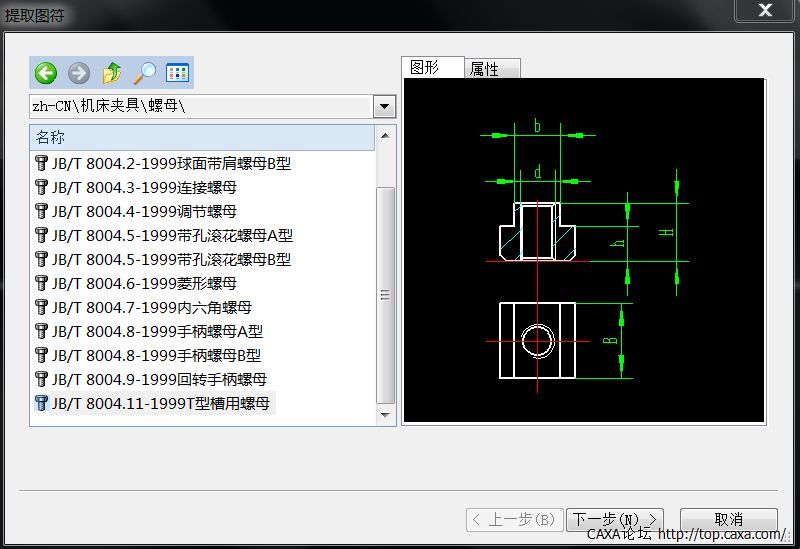Screen dimensions: 800x549
Task: Choose JB/T 8004.3-1999连接螺母 from list
Action: [x=144, y=187]
